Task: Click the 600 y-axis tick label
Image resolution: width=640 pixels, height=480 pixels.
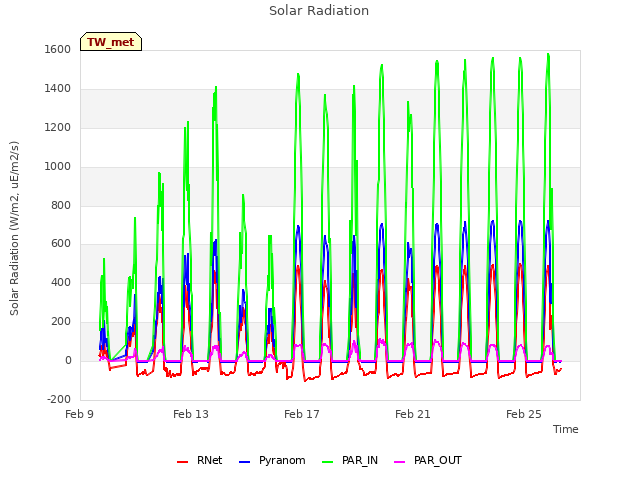Action: click(61, 244)
